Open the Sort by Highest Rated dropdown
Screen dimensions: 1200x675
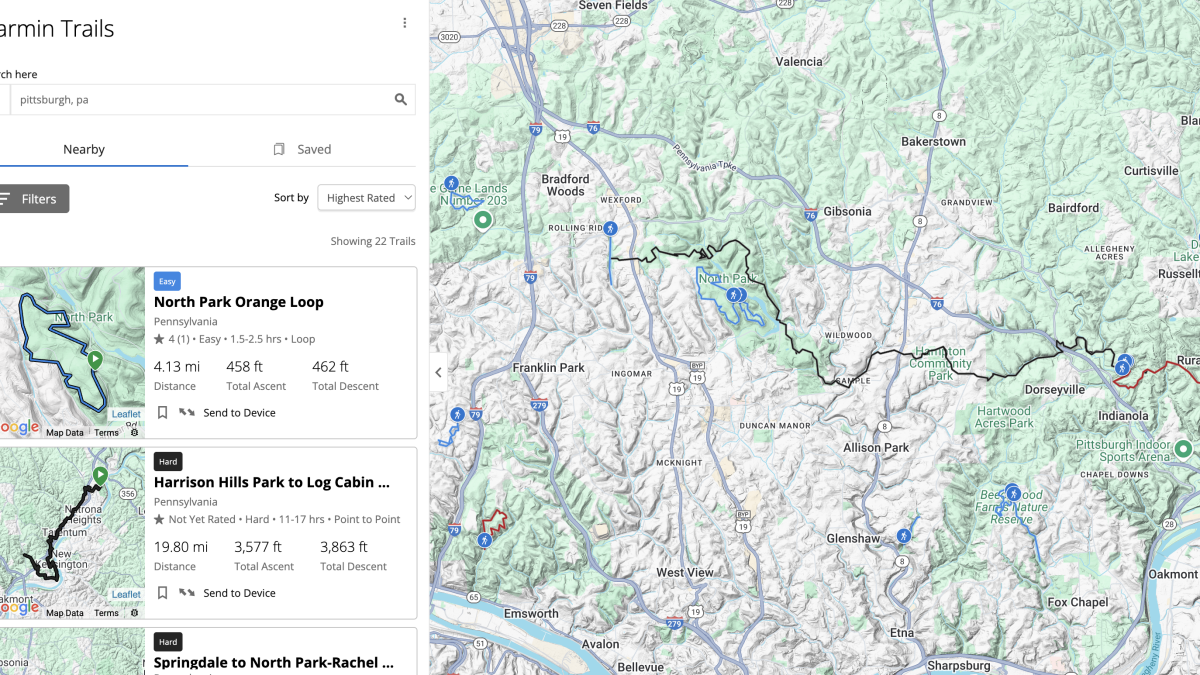[x=366, y=198]
